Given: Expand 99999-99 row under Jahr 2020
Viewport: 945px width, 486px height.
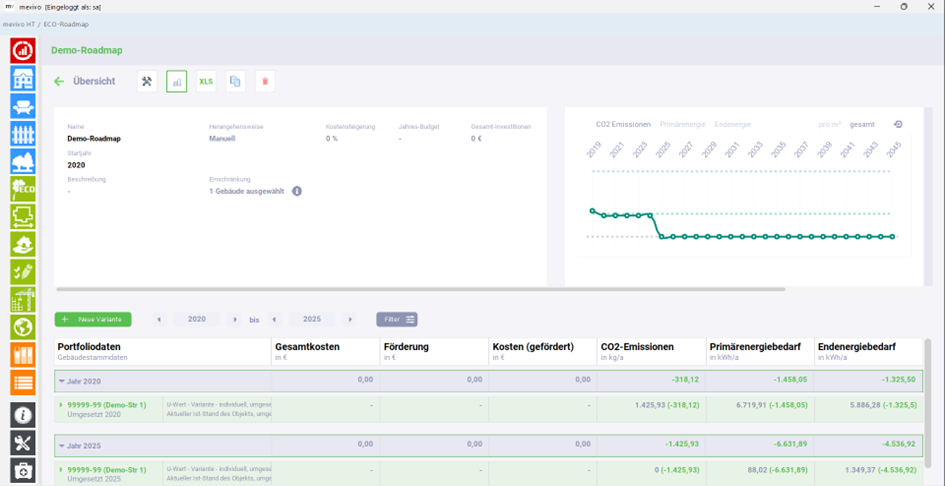Looking at the screenshot, I should pyautogui.click(x=61, y=405).
